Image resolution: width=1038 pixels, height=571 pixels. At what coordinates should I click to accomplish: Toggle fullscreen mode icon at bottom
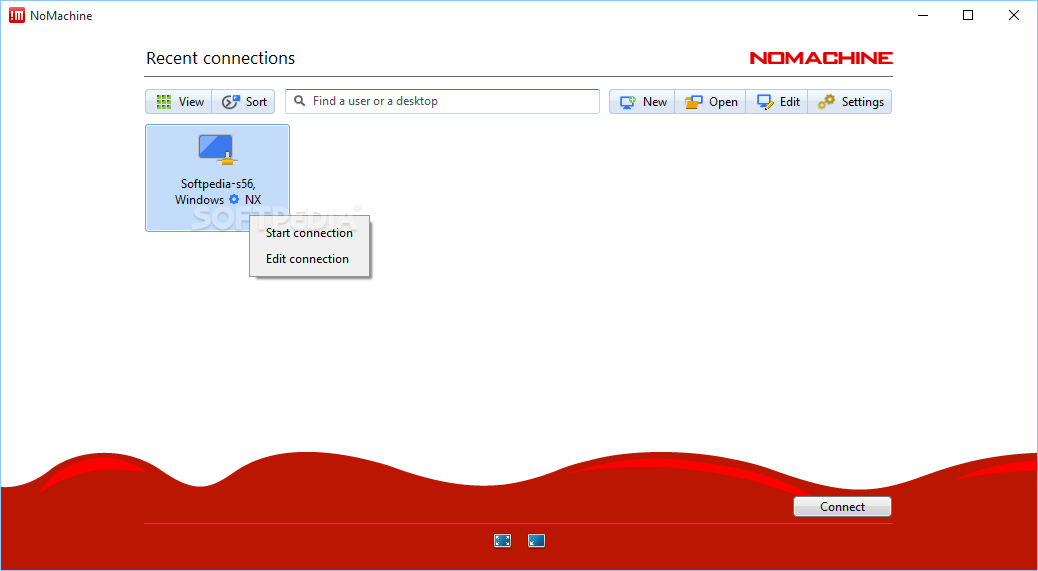pyautogui.click(x=502, y=541)
